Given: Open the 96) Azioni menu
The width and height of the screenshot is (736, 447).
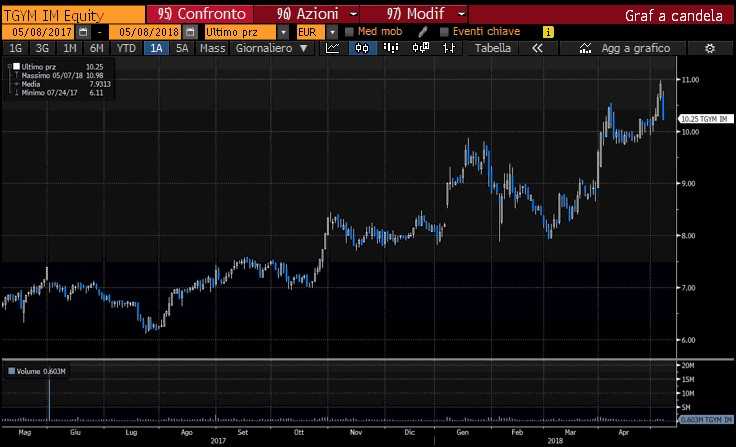Looking at the screenshot, I should click(x=307, y=14).
